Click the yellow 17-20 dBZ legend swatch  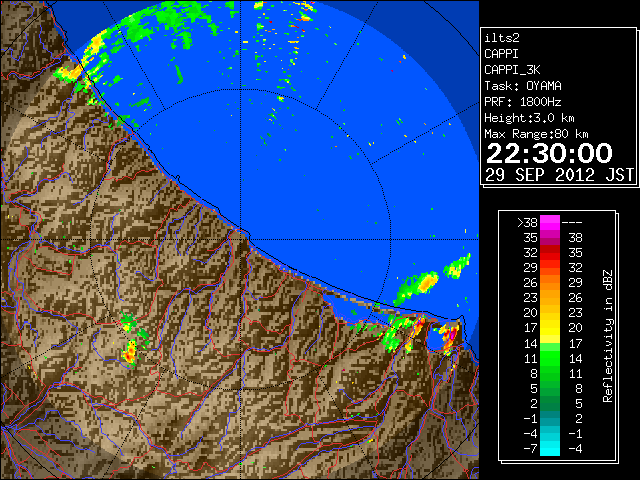coord(550,328)
